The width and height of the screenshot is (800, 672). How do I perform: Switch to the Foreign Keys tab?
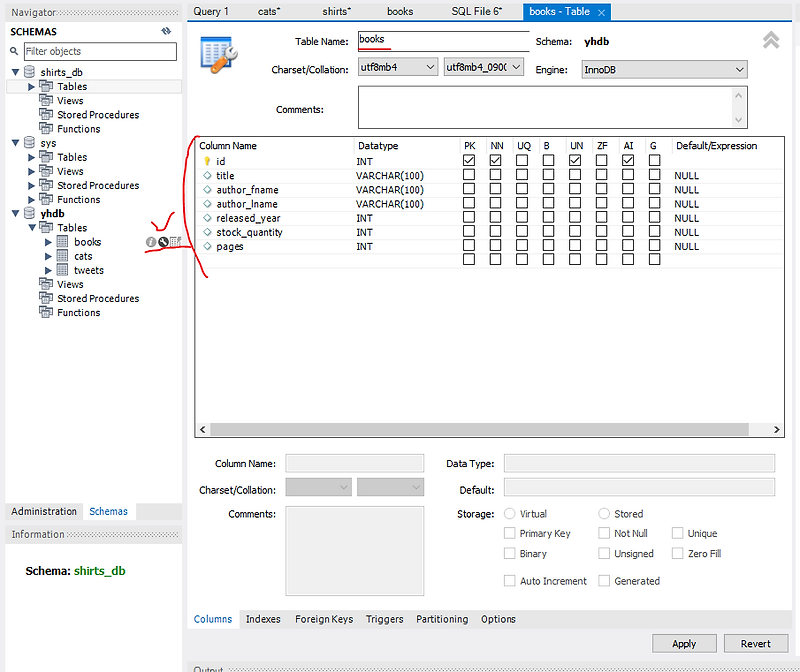[323, 619]
